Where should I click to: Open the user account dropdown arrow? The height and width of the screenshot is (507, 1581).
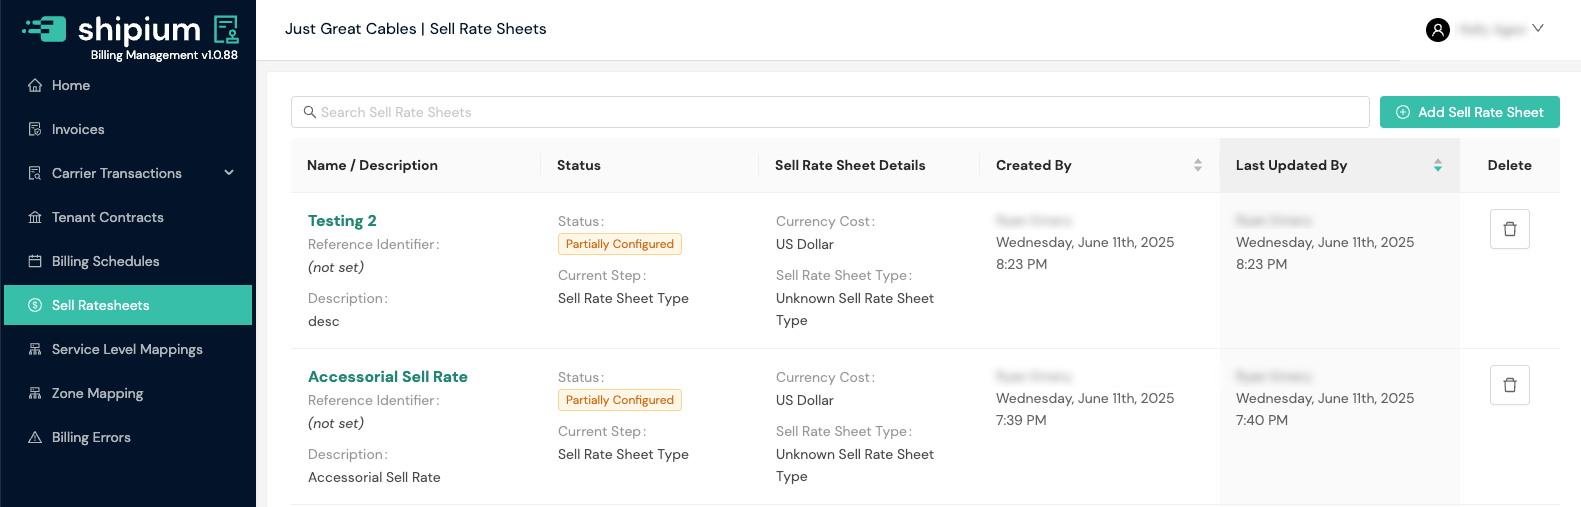pos(1538,29)
